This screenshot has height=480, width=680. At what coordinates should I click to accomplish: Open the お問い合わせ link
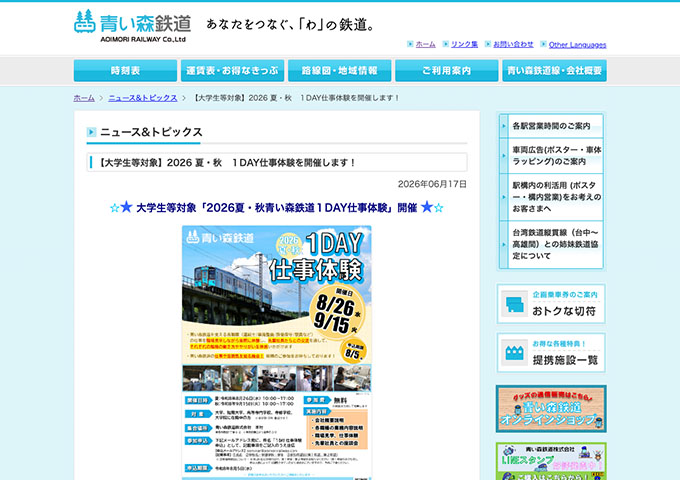[513, 44]
